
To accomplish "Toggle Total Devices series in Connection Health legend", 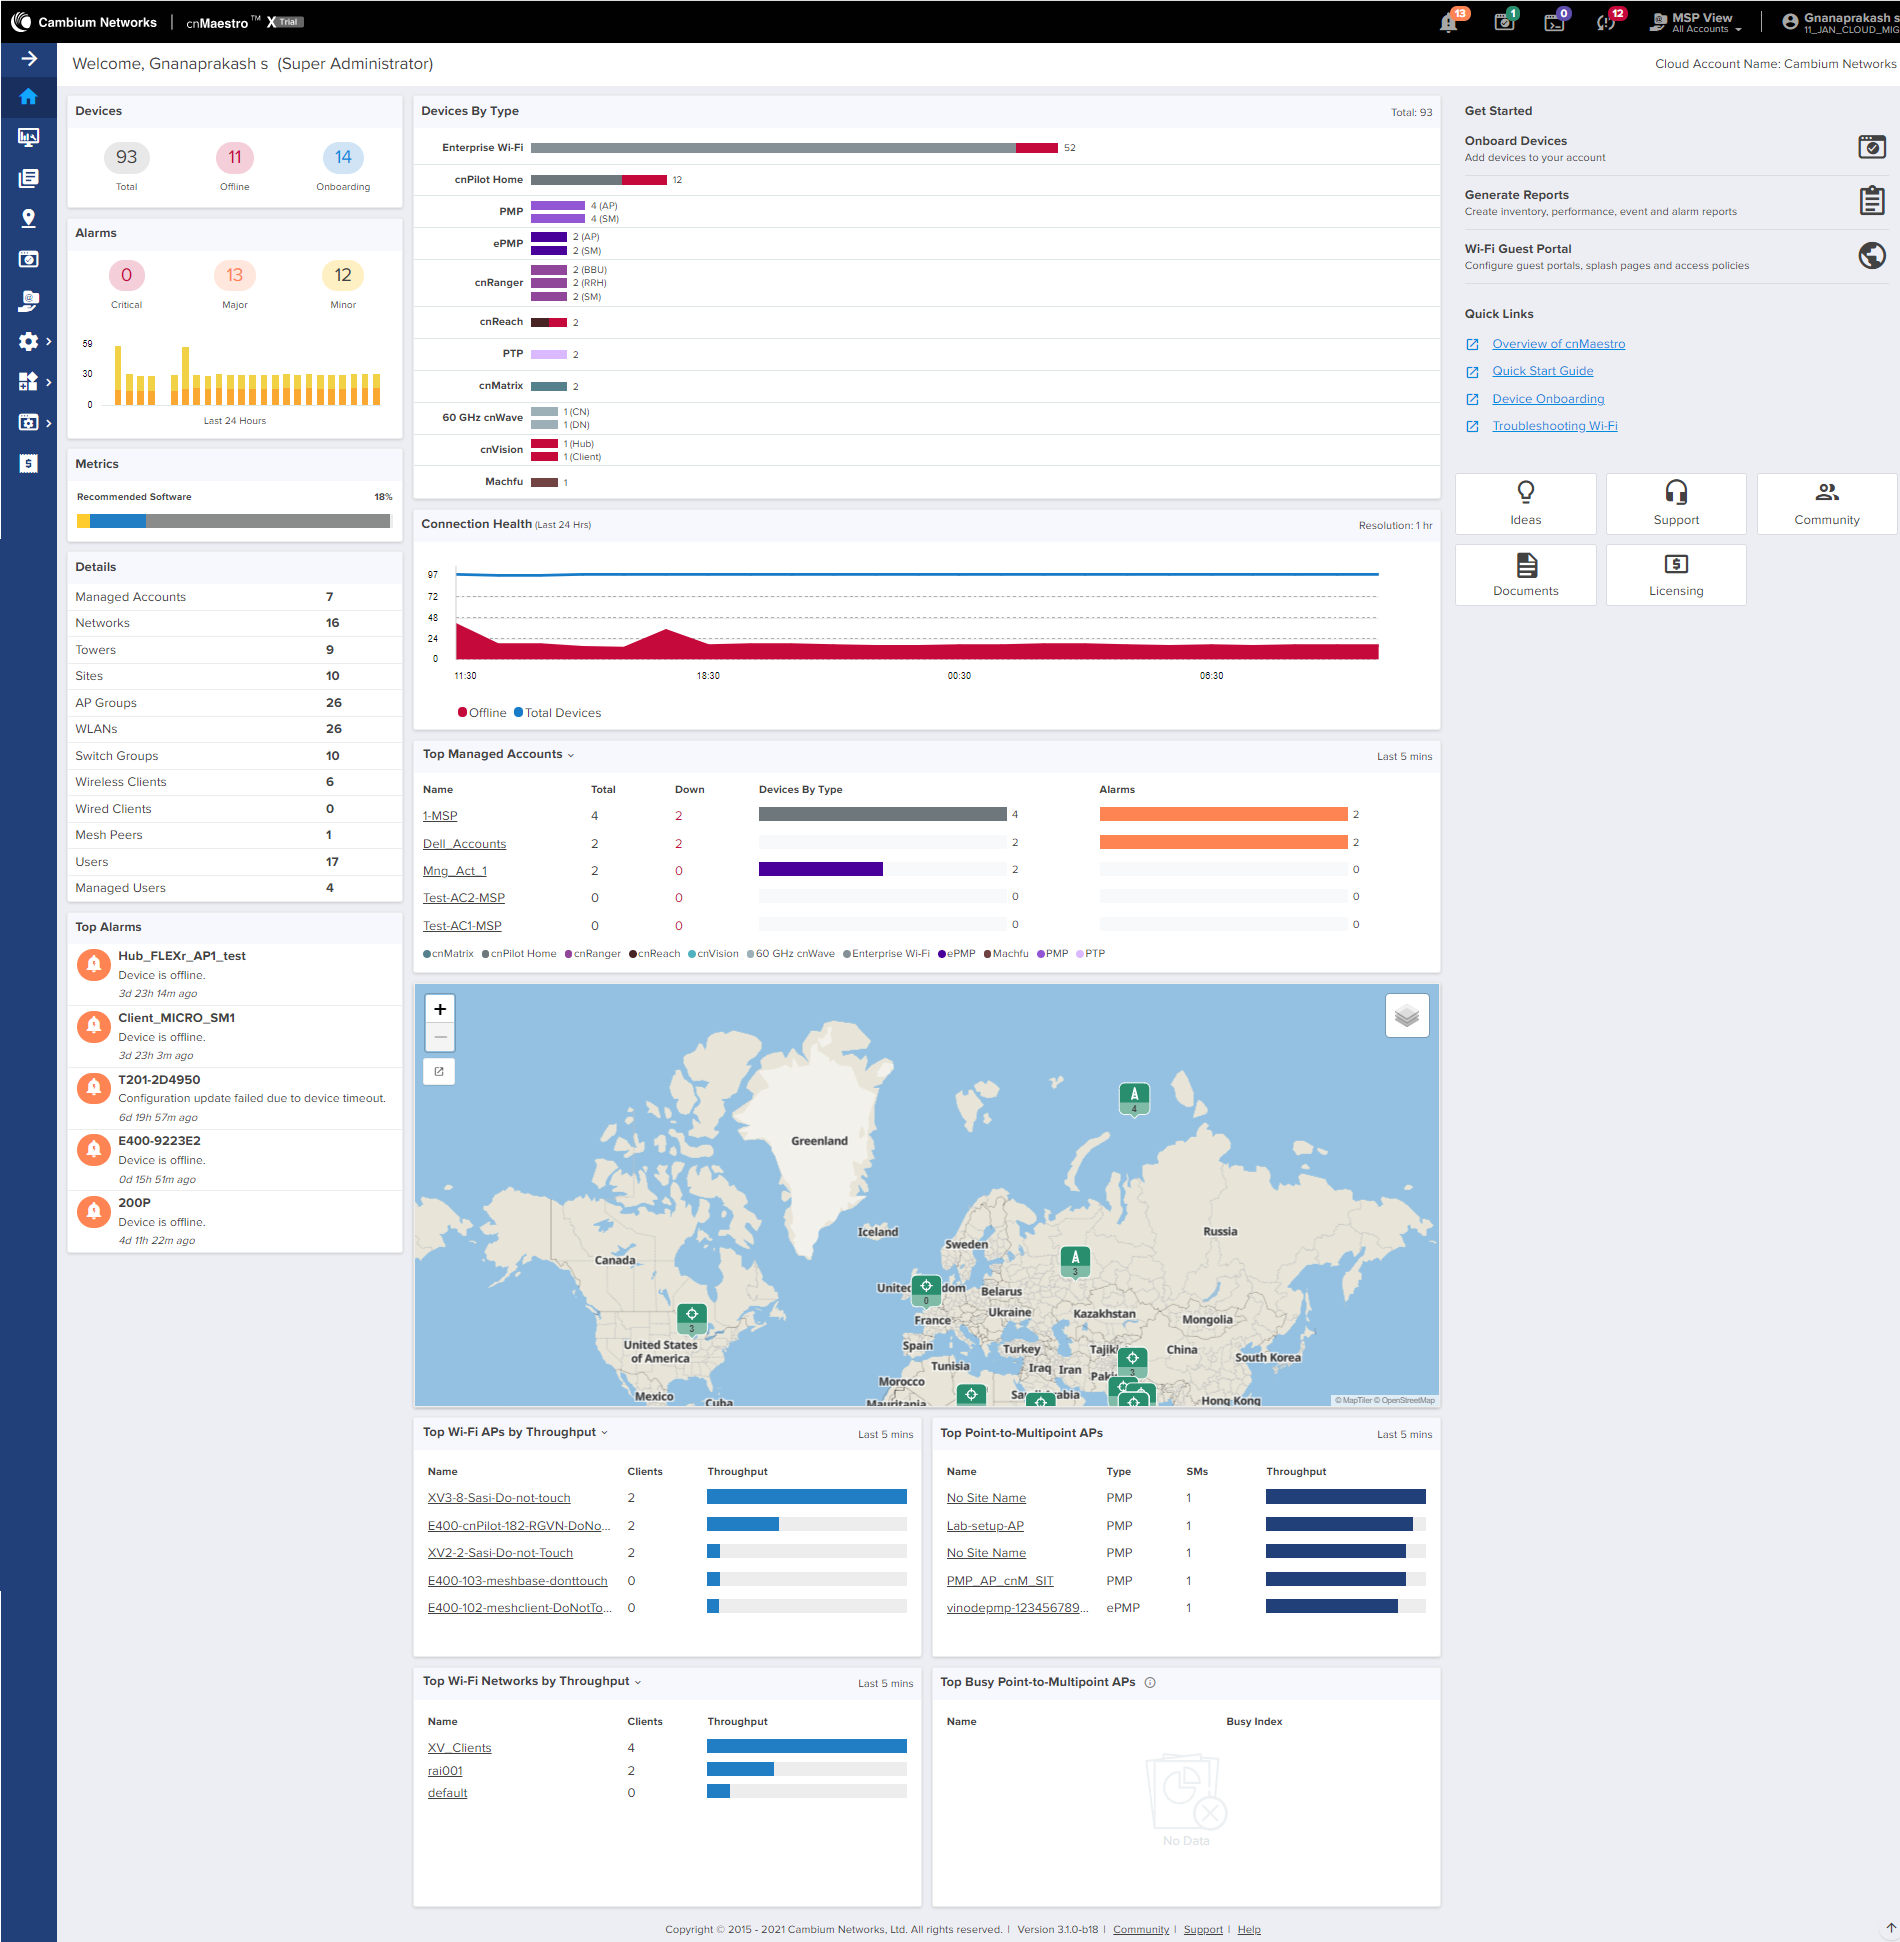I will coord(557,713).
